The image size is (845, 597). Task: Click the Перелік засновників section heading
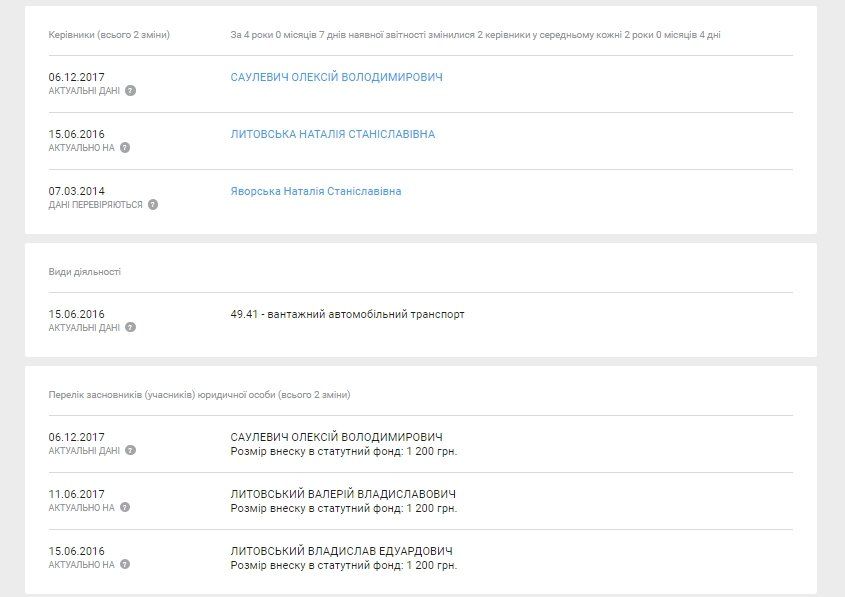(199, 395)
